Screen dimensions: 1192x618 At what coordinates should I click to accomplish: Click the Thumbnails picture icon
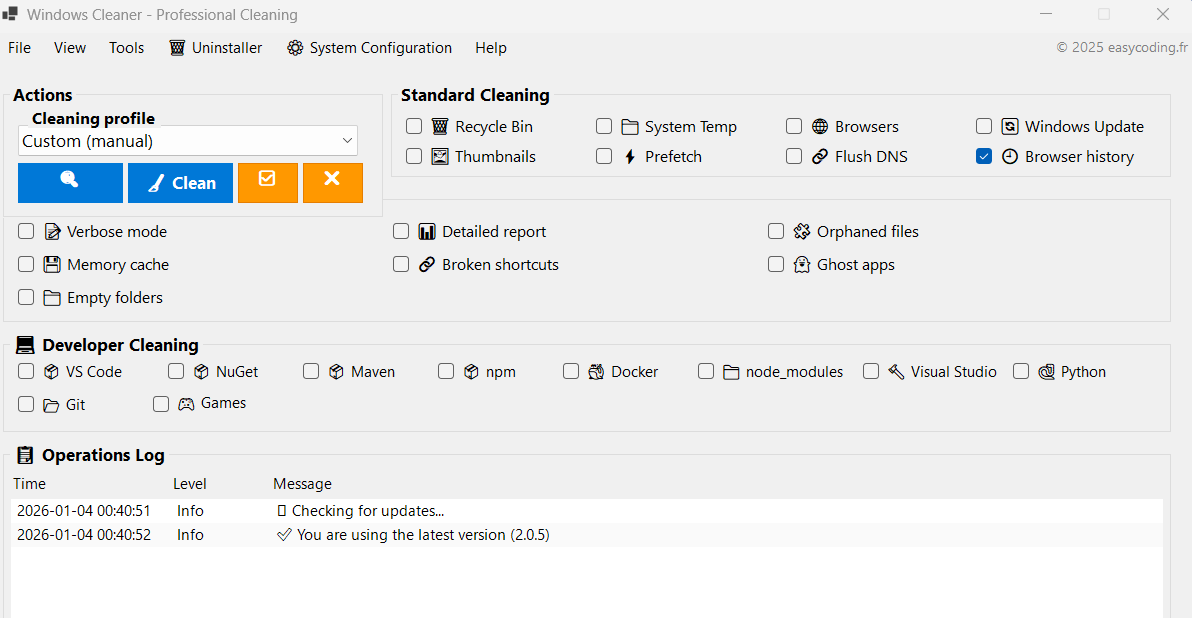pyautogui.click(x=440, y=157)
